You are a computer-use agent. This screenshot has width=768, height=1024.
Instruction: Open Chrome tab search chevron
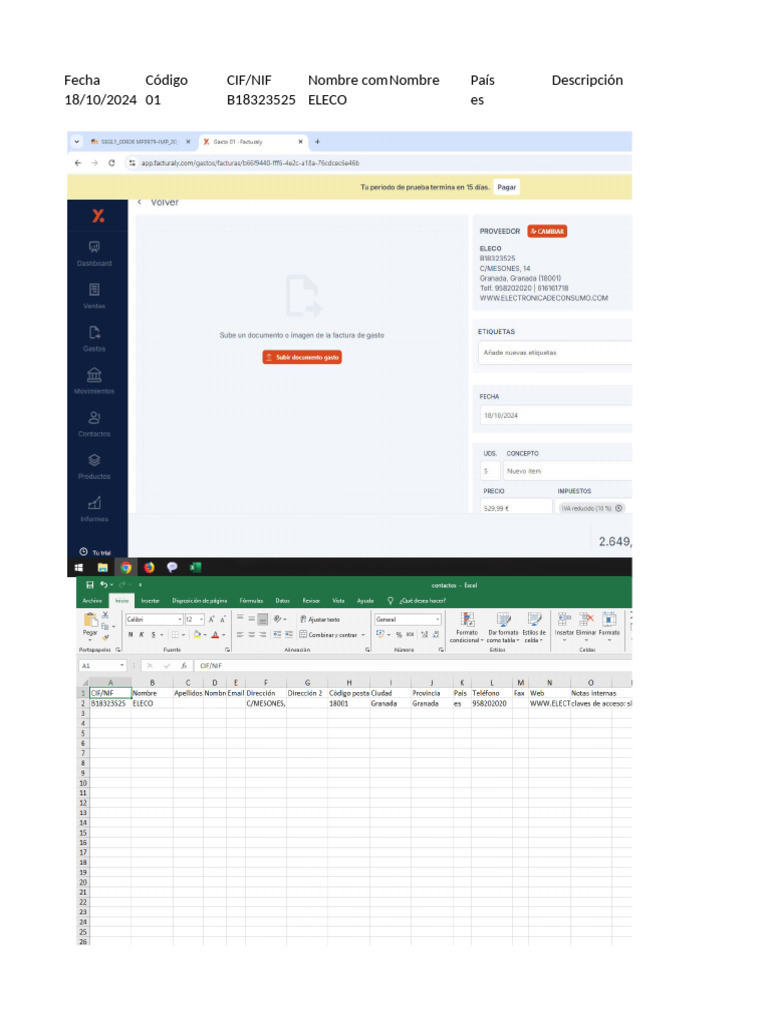(76, 142)
